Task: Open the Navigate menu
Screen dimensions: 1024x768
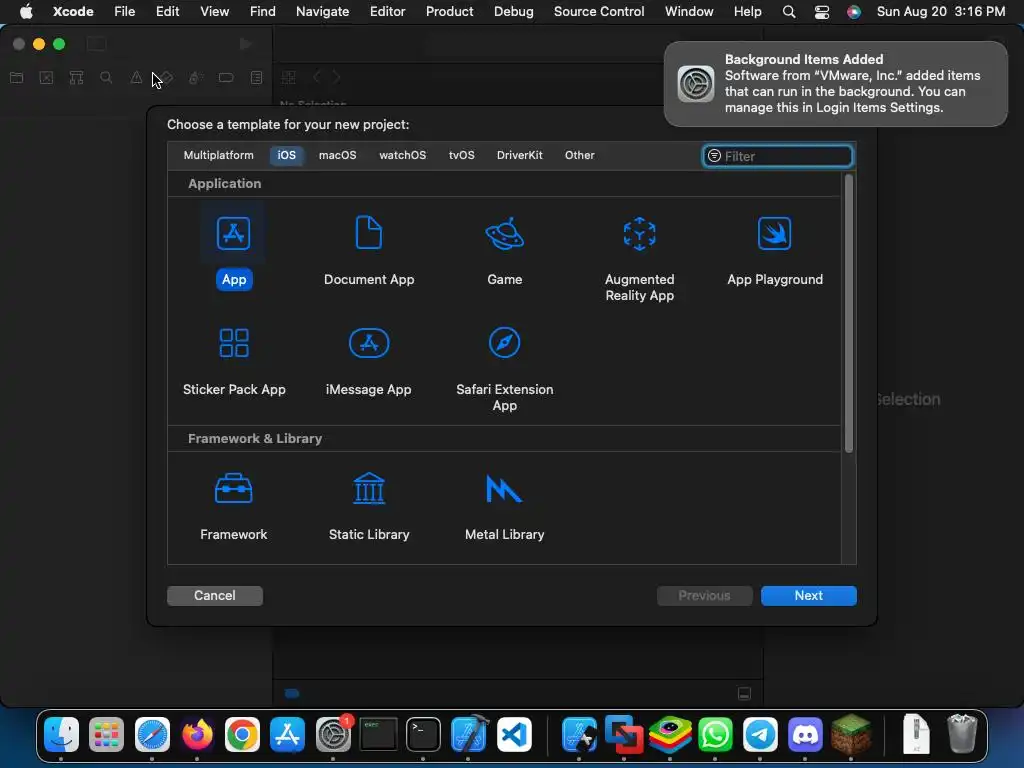Action: pos(322,11)
